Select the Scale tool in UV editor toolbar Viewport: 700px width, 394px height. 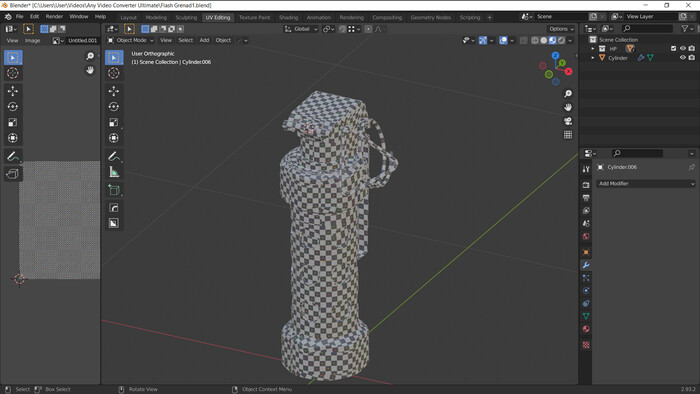[x=13, y=122]
